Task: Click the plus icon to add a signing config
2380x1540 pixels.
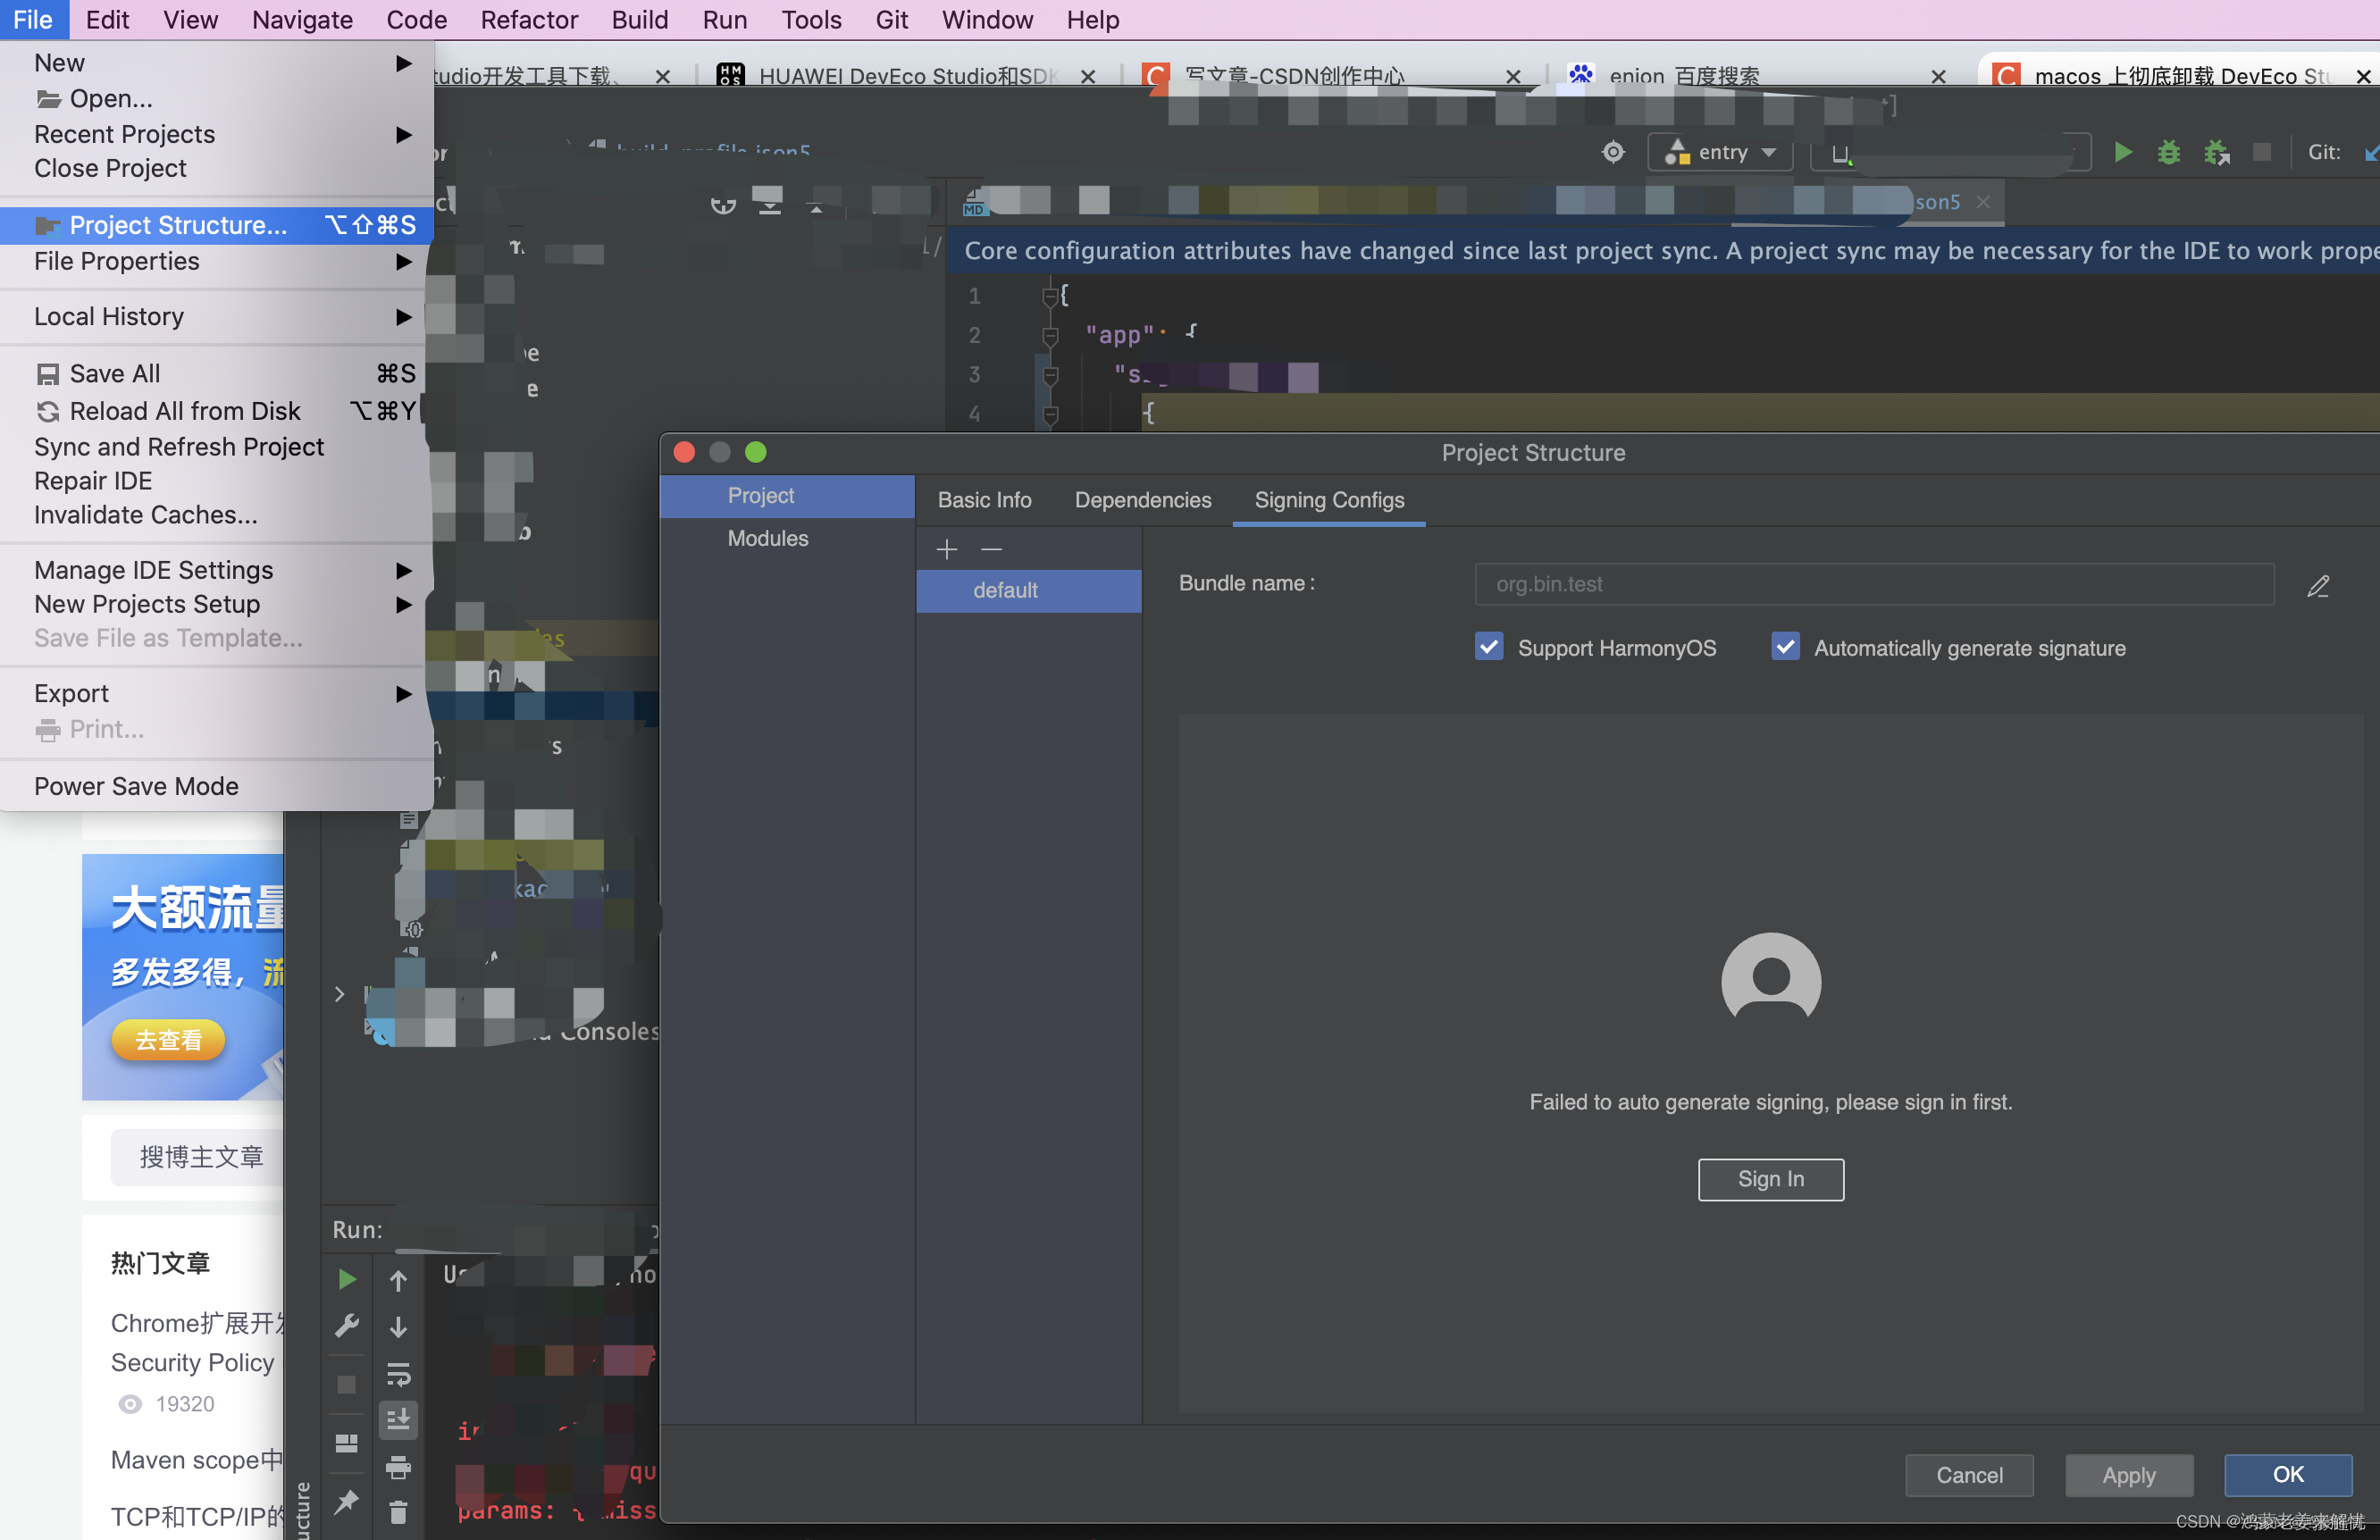Action: [x=946, y=549]
